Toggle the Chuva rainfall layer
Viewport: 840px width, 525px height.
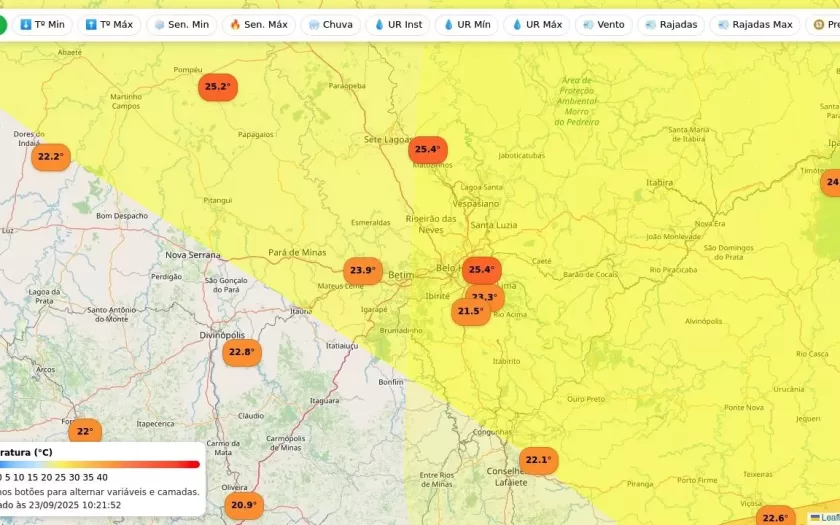[330, 24]
